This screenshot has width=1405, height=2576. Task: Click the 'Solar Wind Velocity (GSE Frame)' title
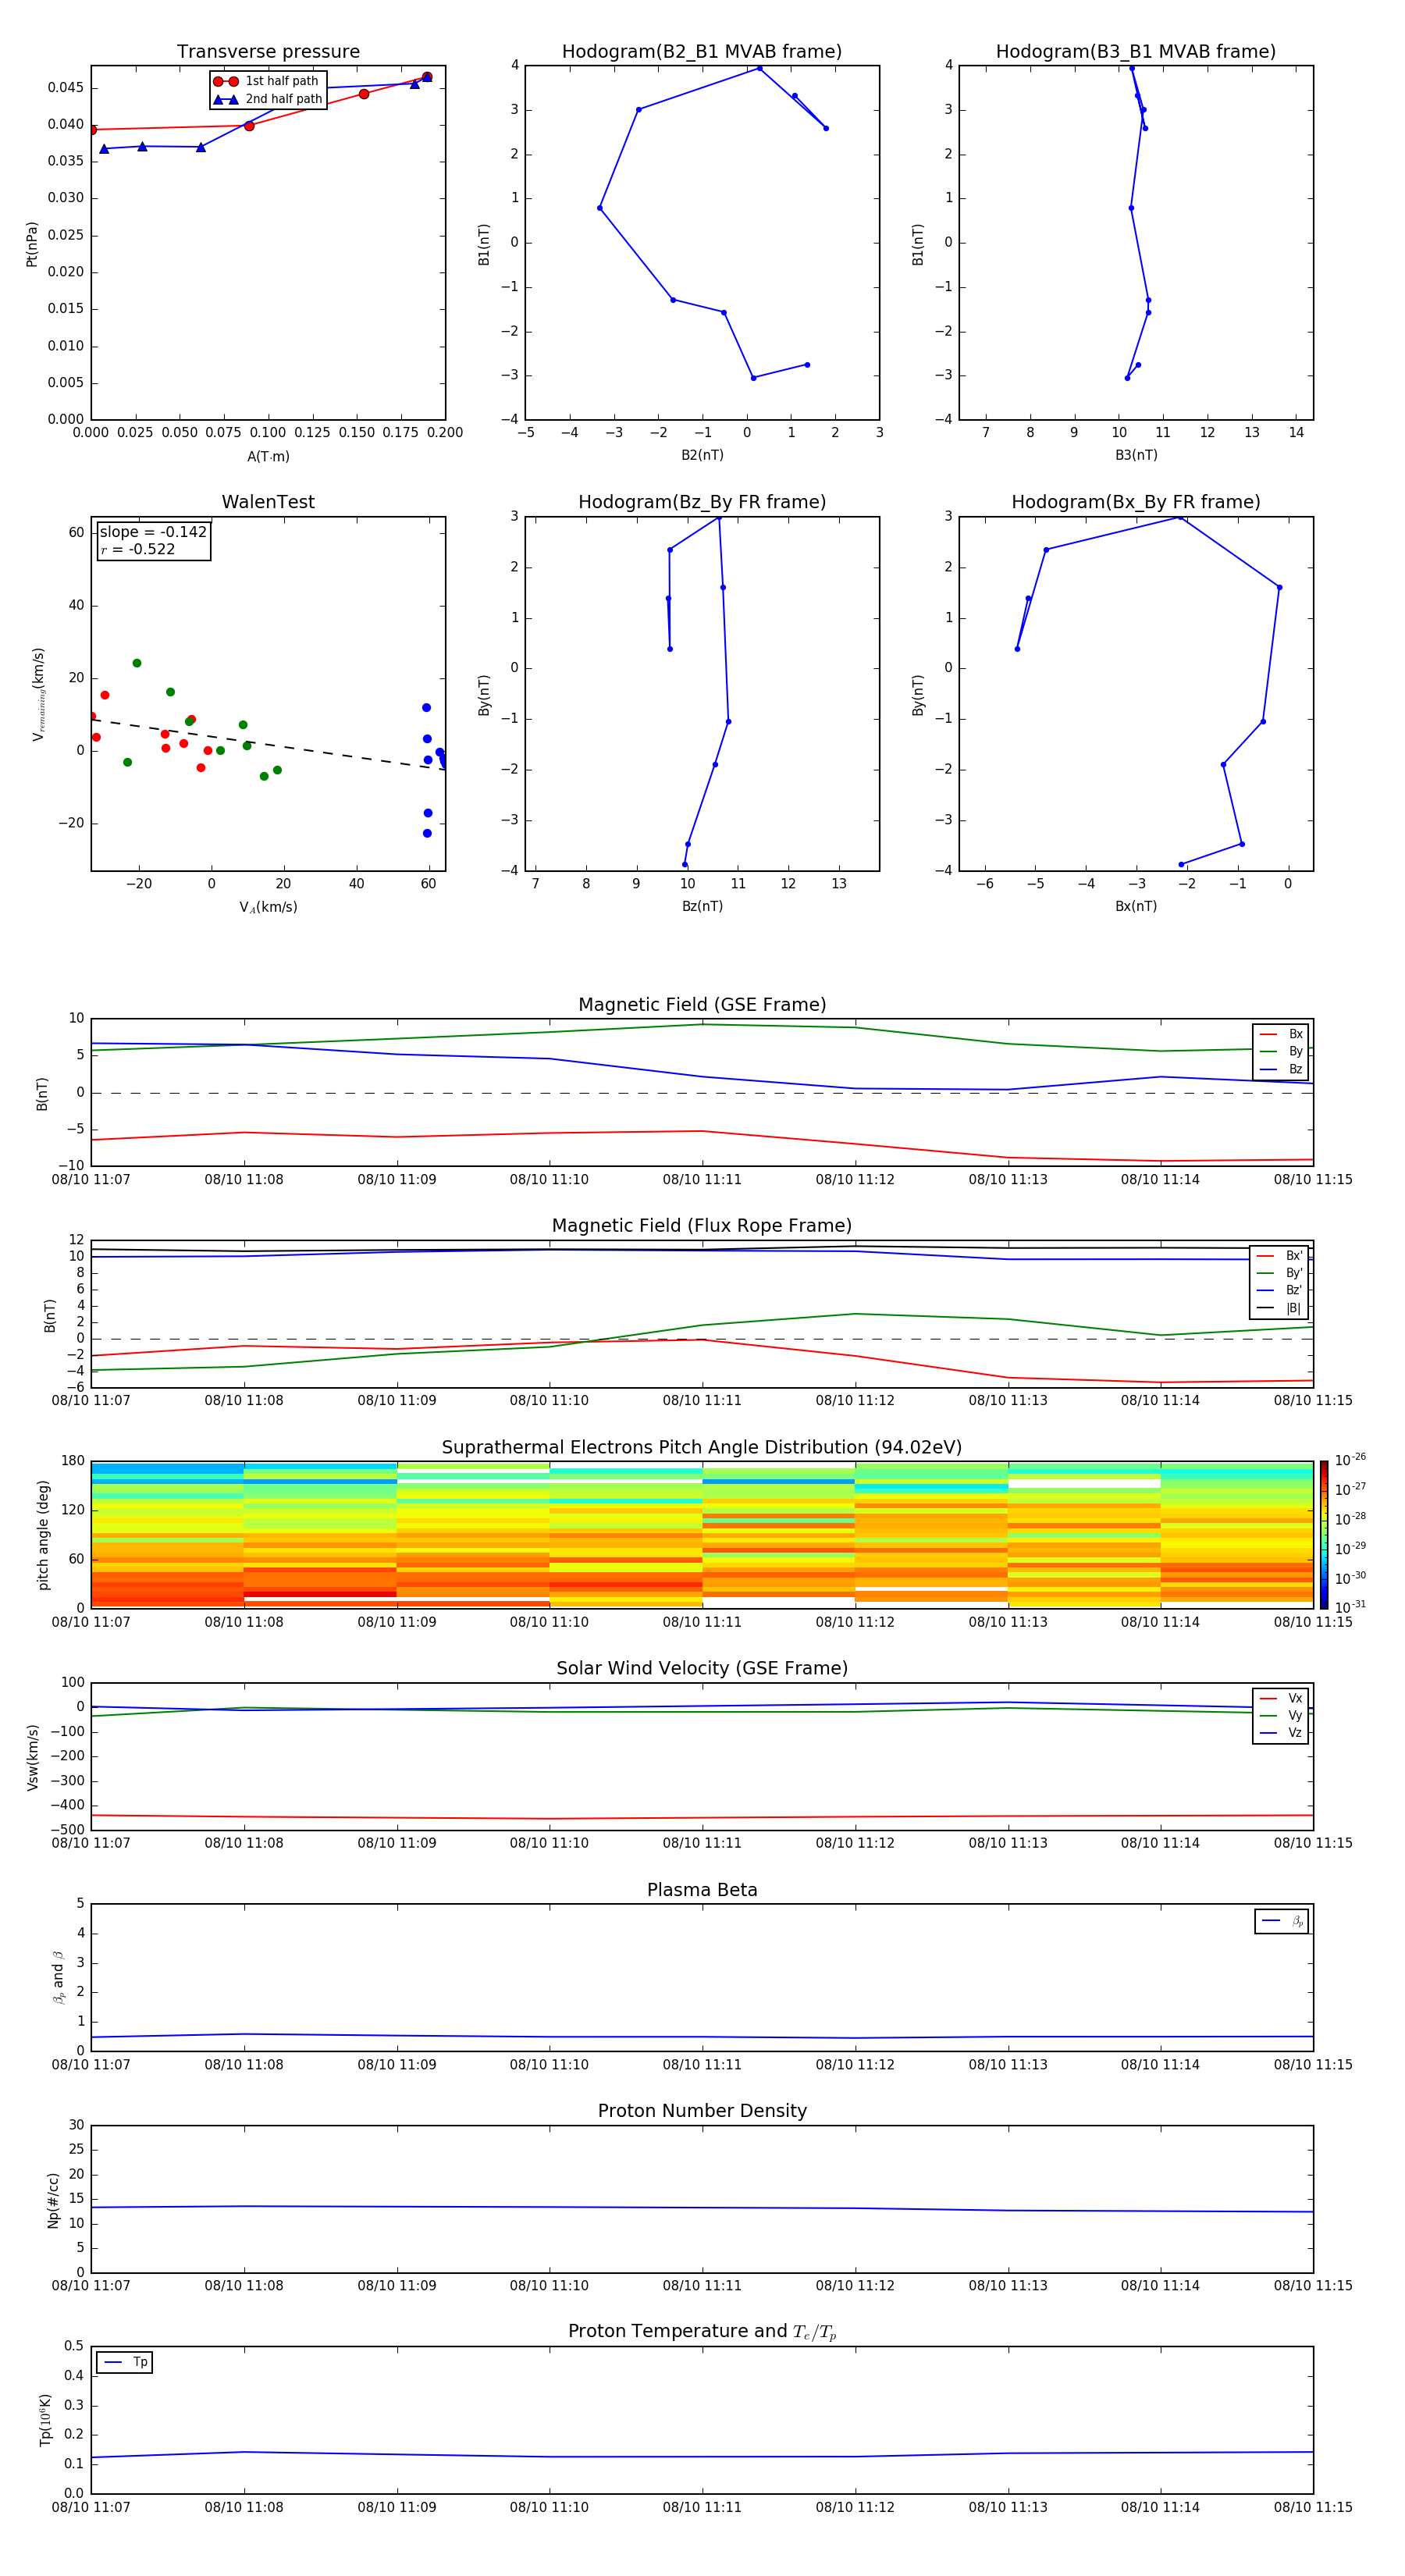[702, 1669]
